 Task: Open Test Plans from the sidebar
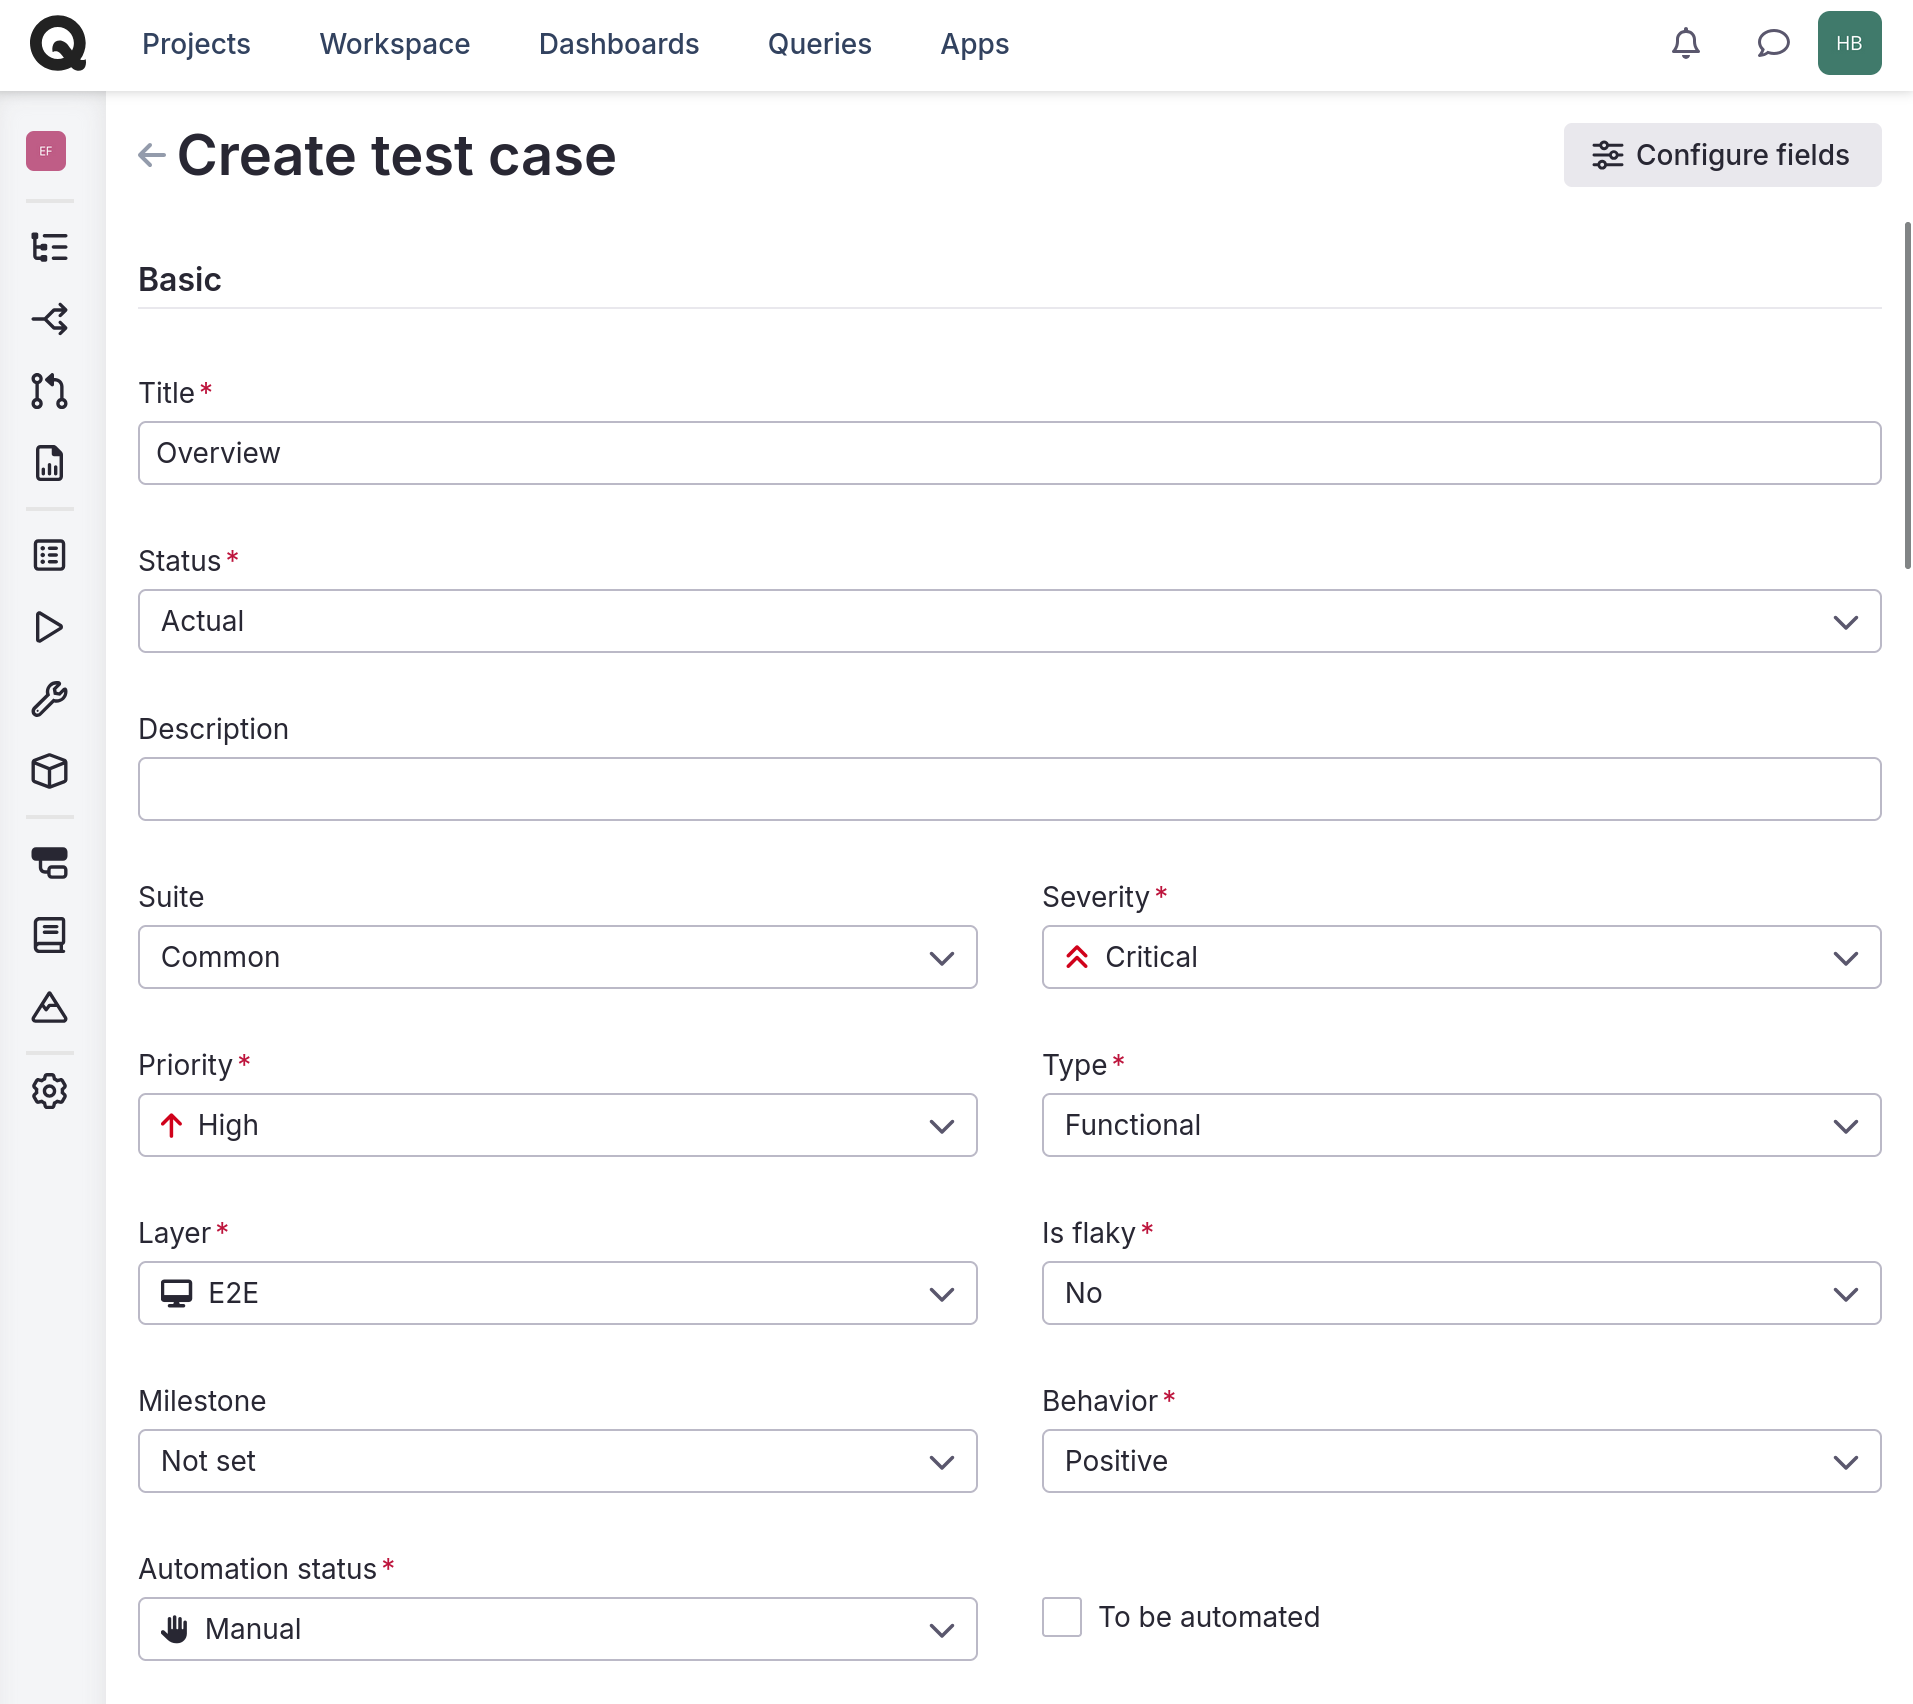point(49,555)
